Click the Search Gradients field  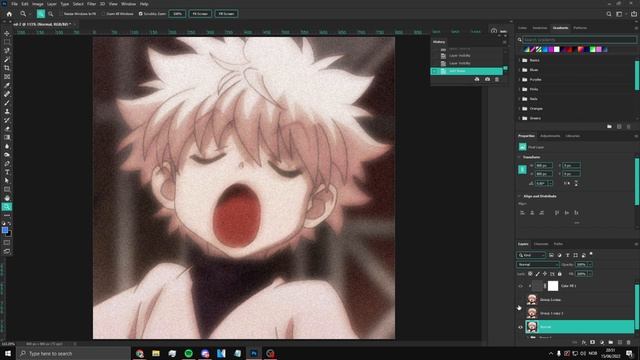[x=579, y=40]
